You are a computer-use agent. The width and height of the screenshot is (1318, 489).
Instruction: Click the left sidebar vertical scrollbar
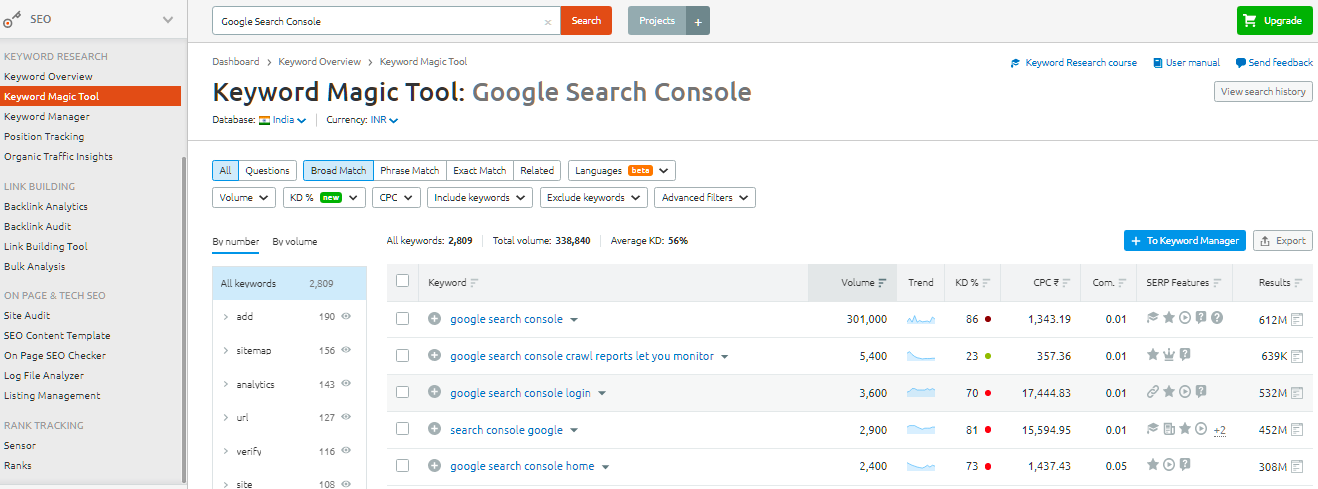(183, 320)
